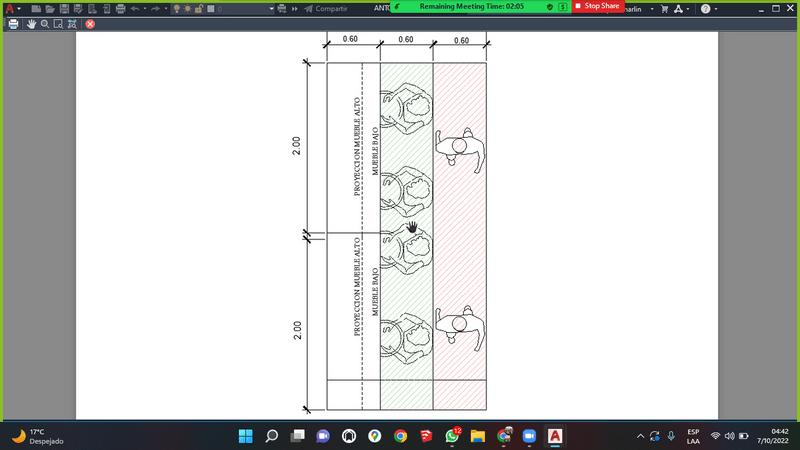The image size is (800, 450).
Task: Click the Wi-Fi network tray icon
Action: [x=715, y=436]
